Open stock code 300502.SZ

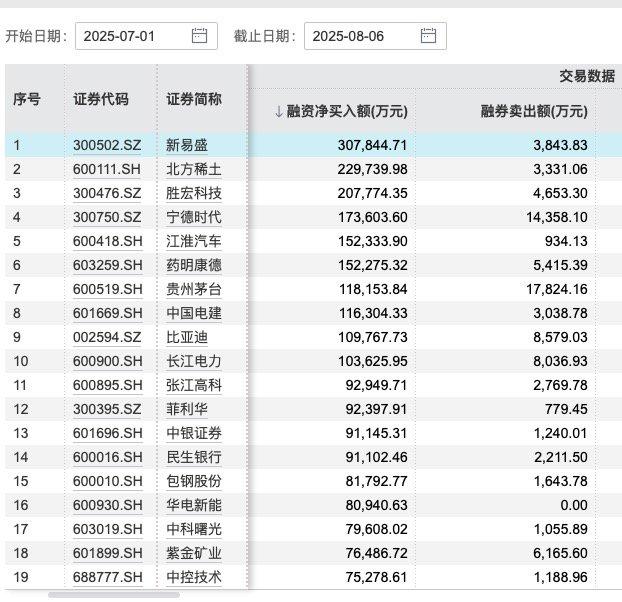pyautogui.click(x=107, y=145)
